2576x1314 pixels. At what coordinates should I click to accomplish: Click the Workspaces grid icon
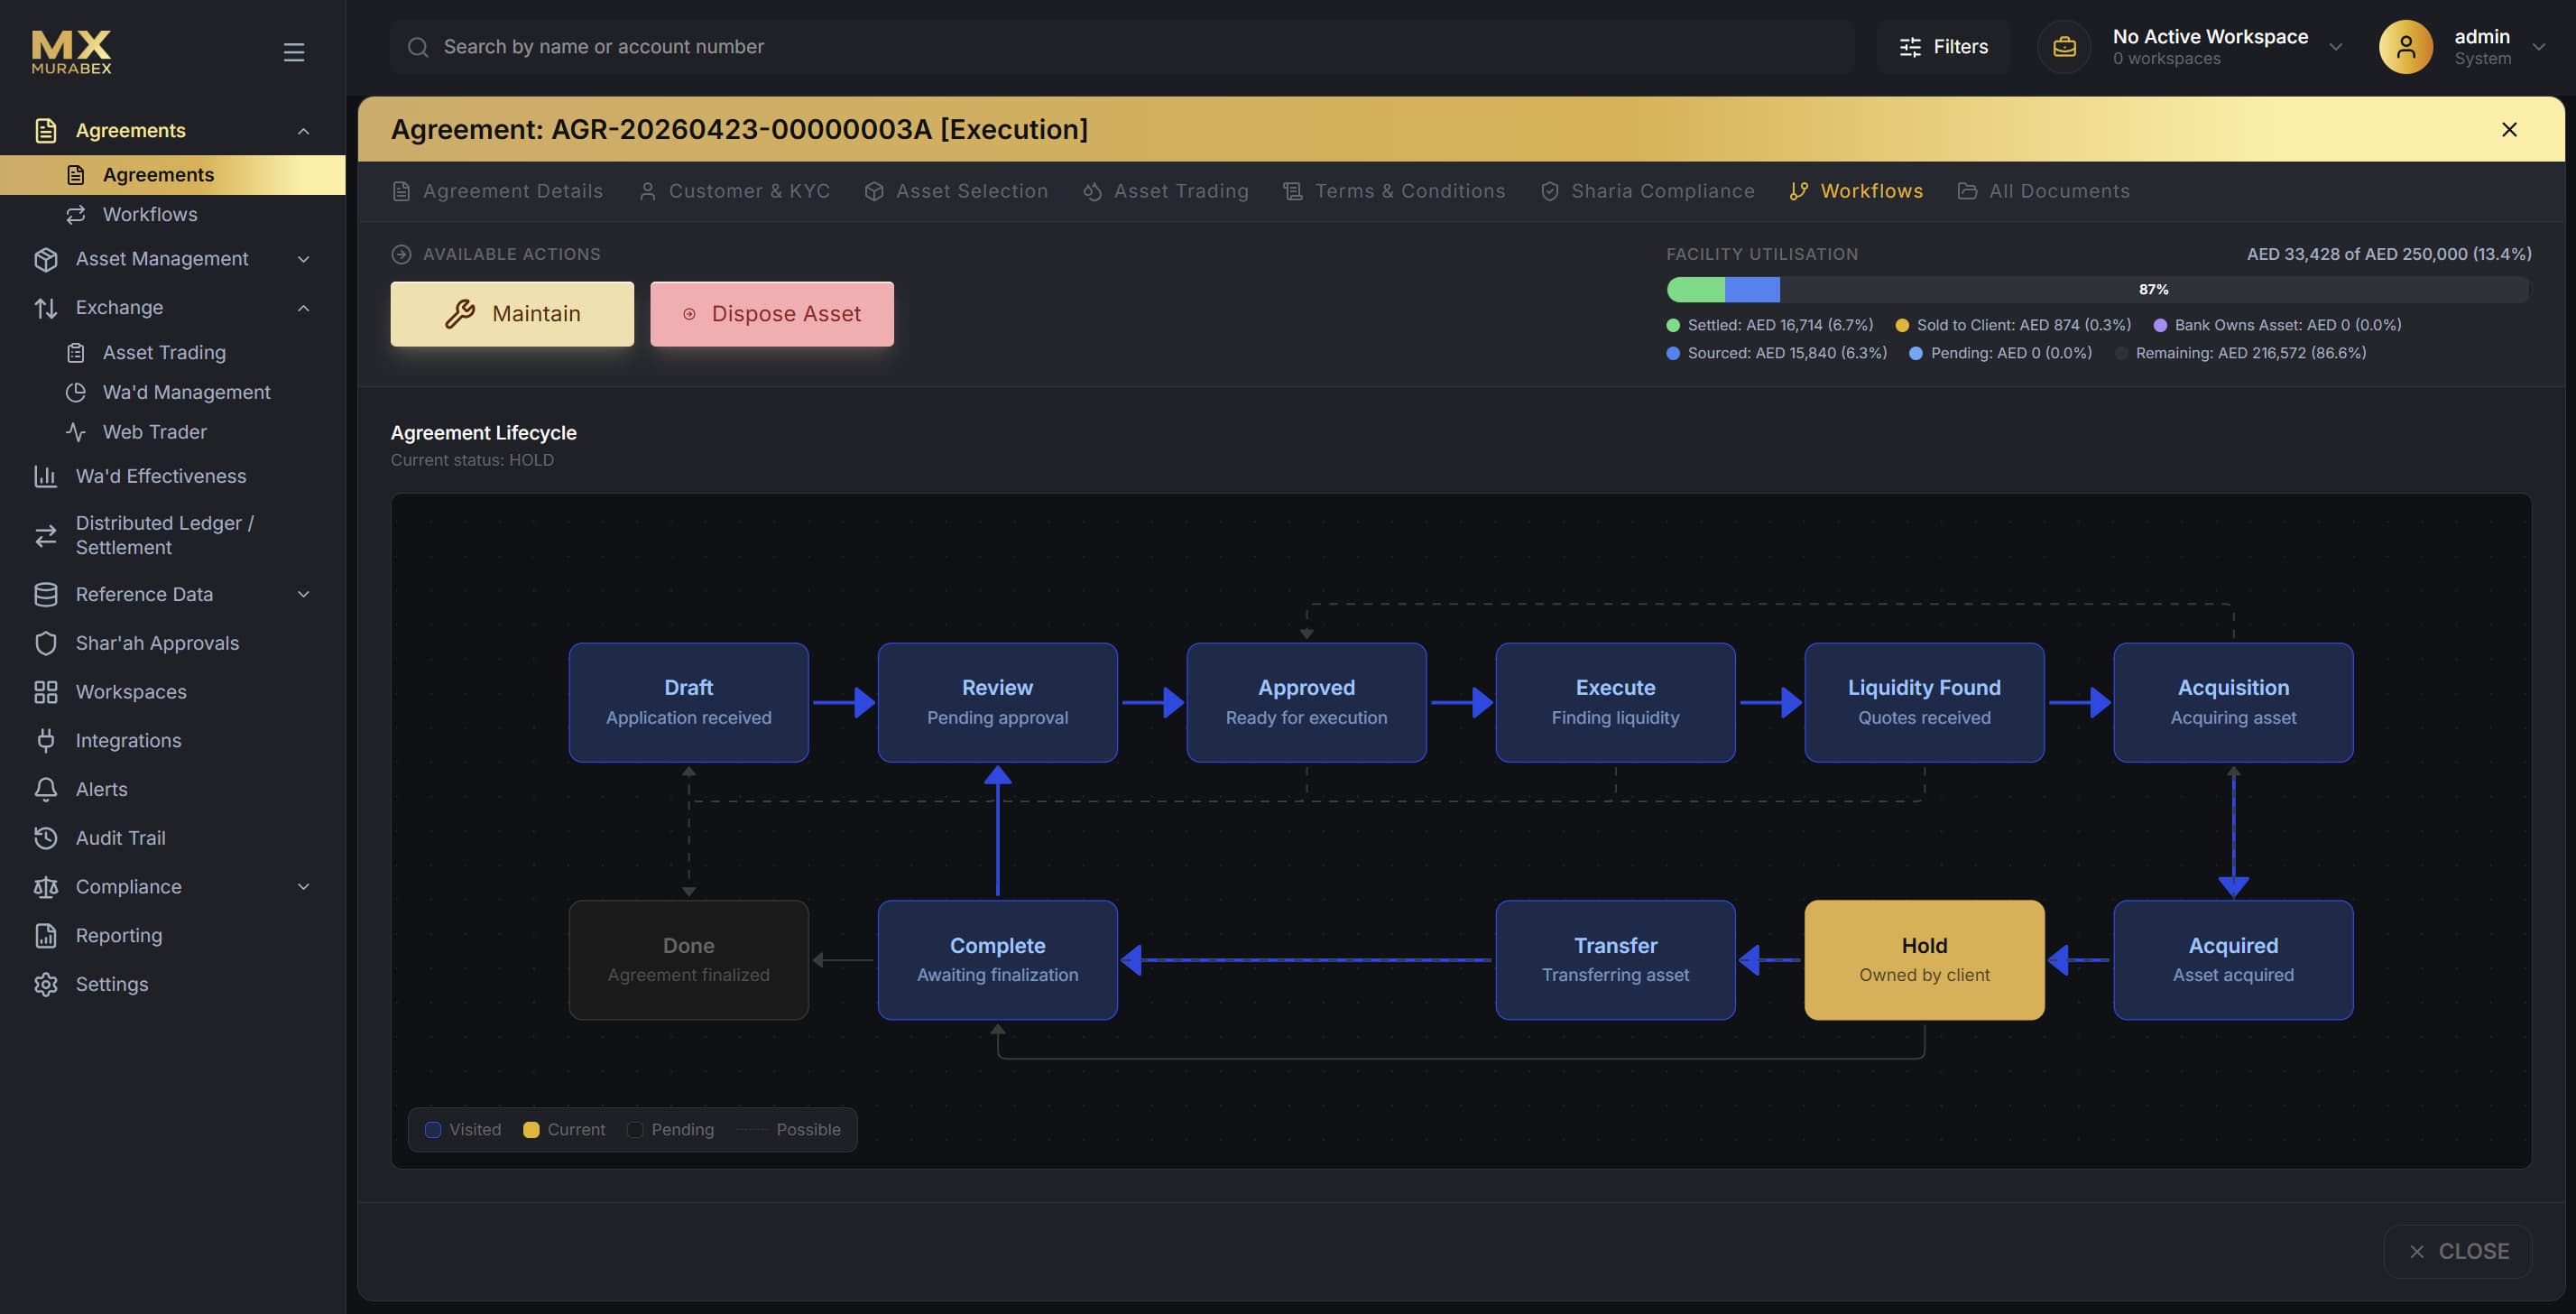coord(46,692)
